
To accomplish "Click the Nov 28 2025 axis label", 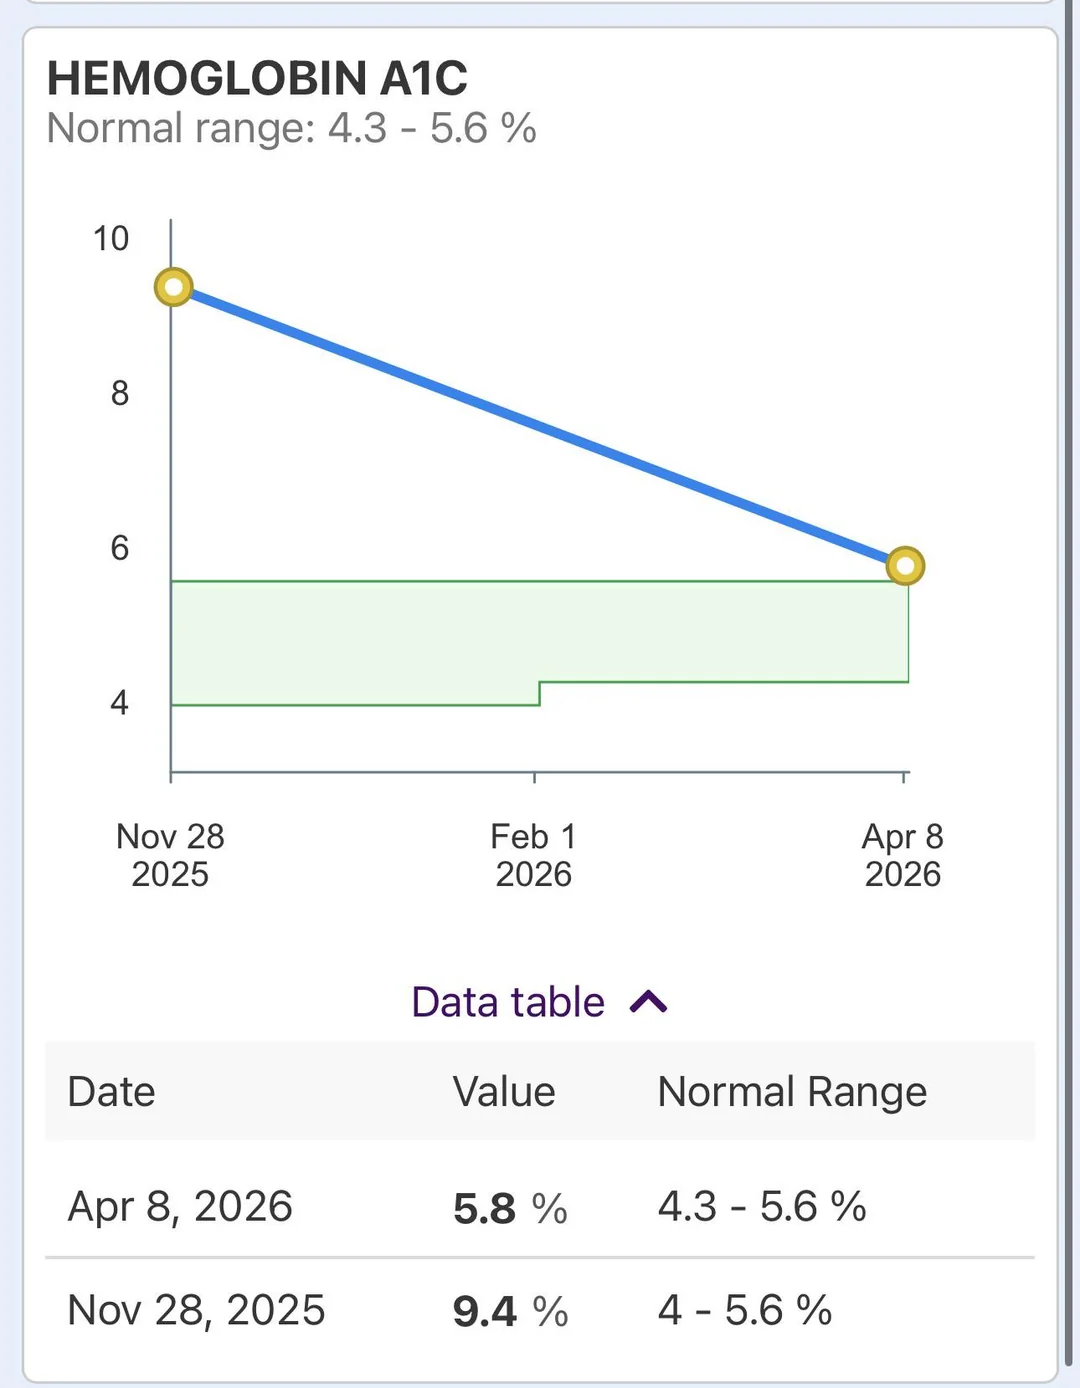I will coord(171,855).
